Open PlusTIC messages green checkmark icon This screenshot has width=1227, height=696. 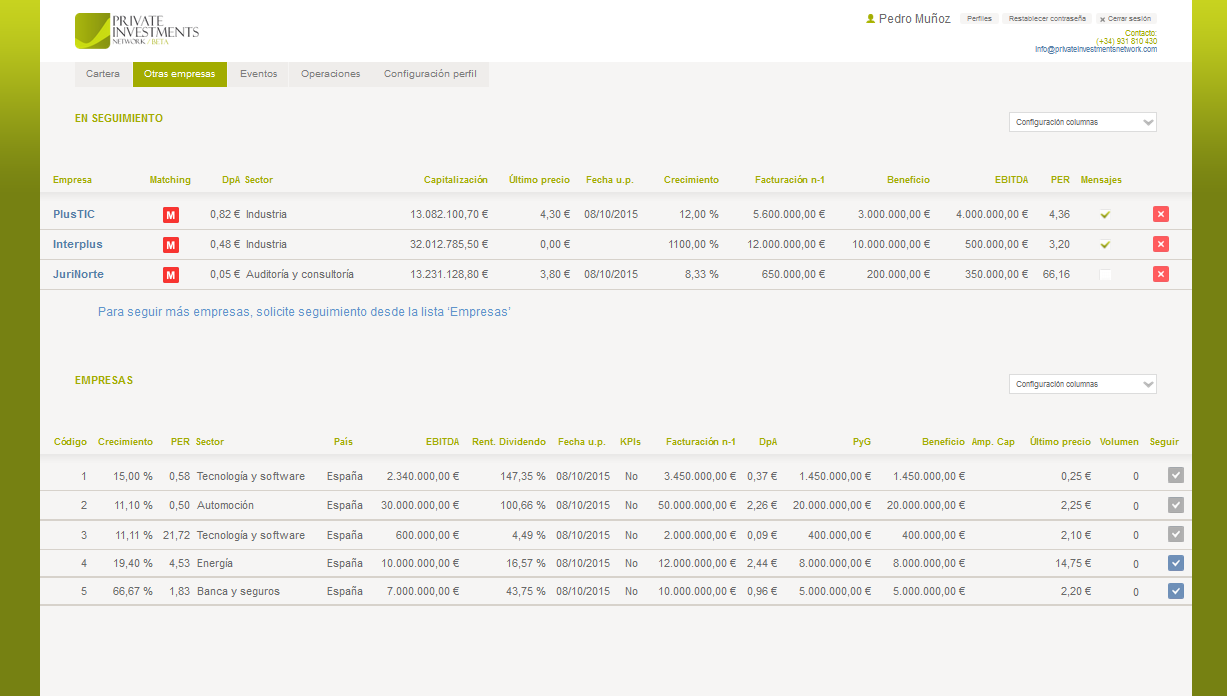point(1105,215)
